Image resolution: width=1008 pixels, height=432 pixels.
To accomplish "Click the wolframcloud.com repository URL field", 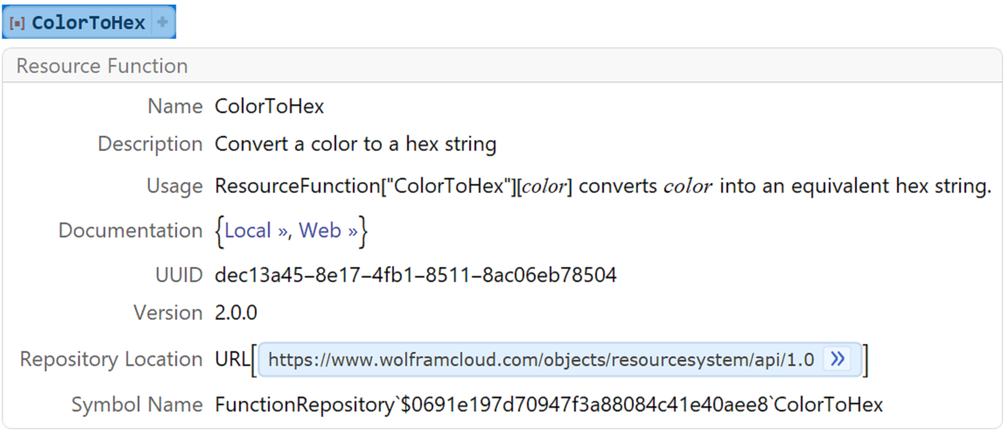I will tap(540, 360).
